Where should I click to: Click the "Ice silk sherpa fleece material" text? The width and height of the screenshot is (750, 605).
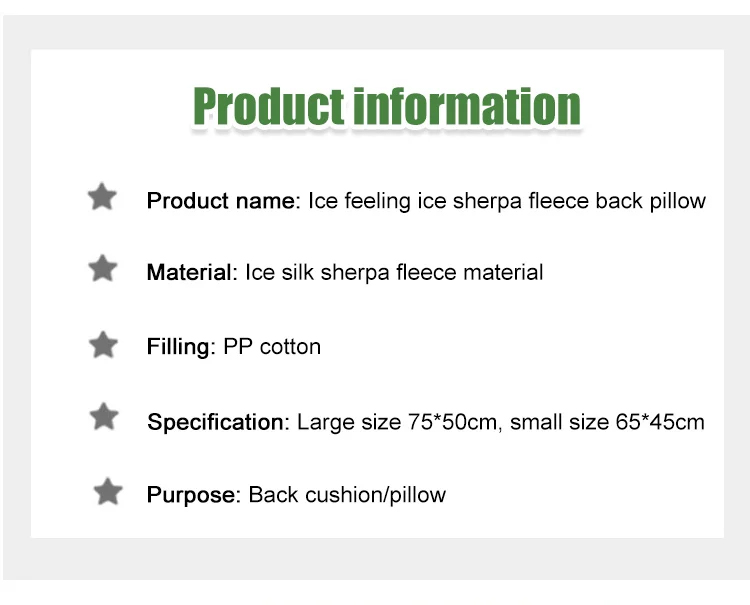point(394,272)
